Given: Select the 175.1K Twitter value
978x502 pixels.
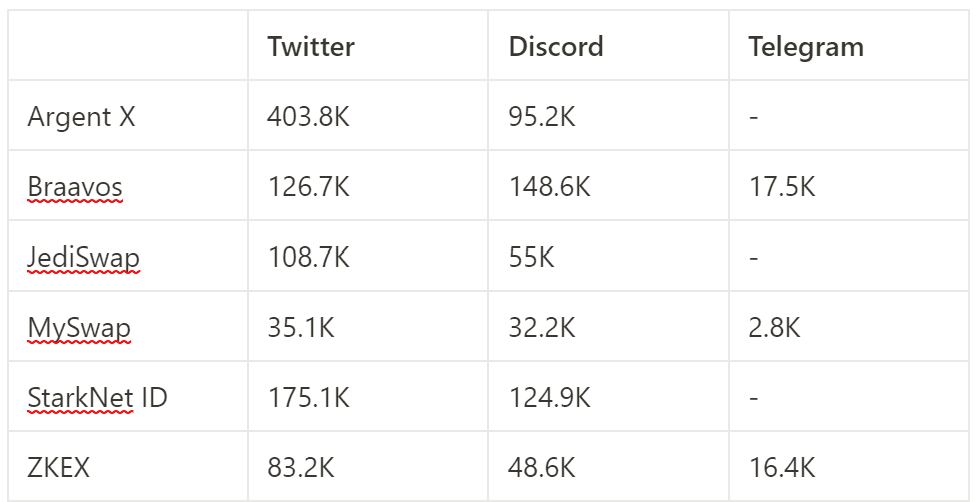Looking at the screenshot, I should [x=308, y=398].
